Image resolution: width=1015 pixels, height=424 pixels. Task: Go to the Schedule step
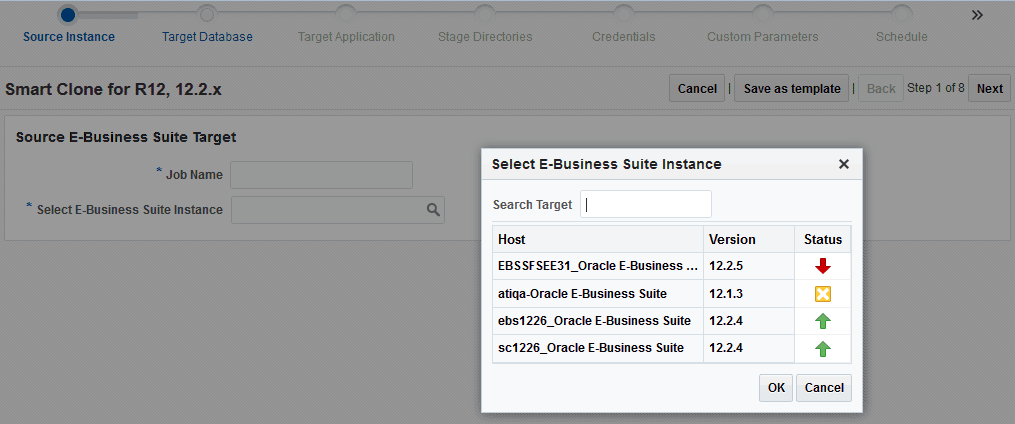click(902, 37)
